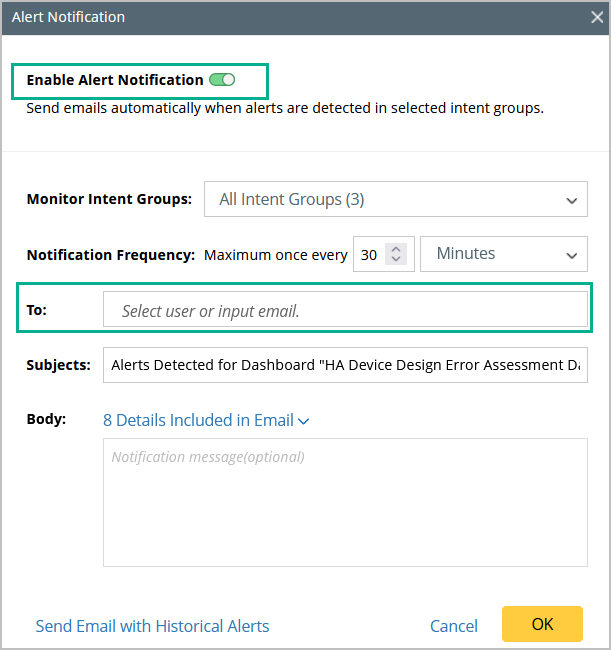Open the All Intent Groups (3) dropdown
Viewport: 611px width, 650px height.
click(x=395, y=199)
